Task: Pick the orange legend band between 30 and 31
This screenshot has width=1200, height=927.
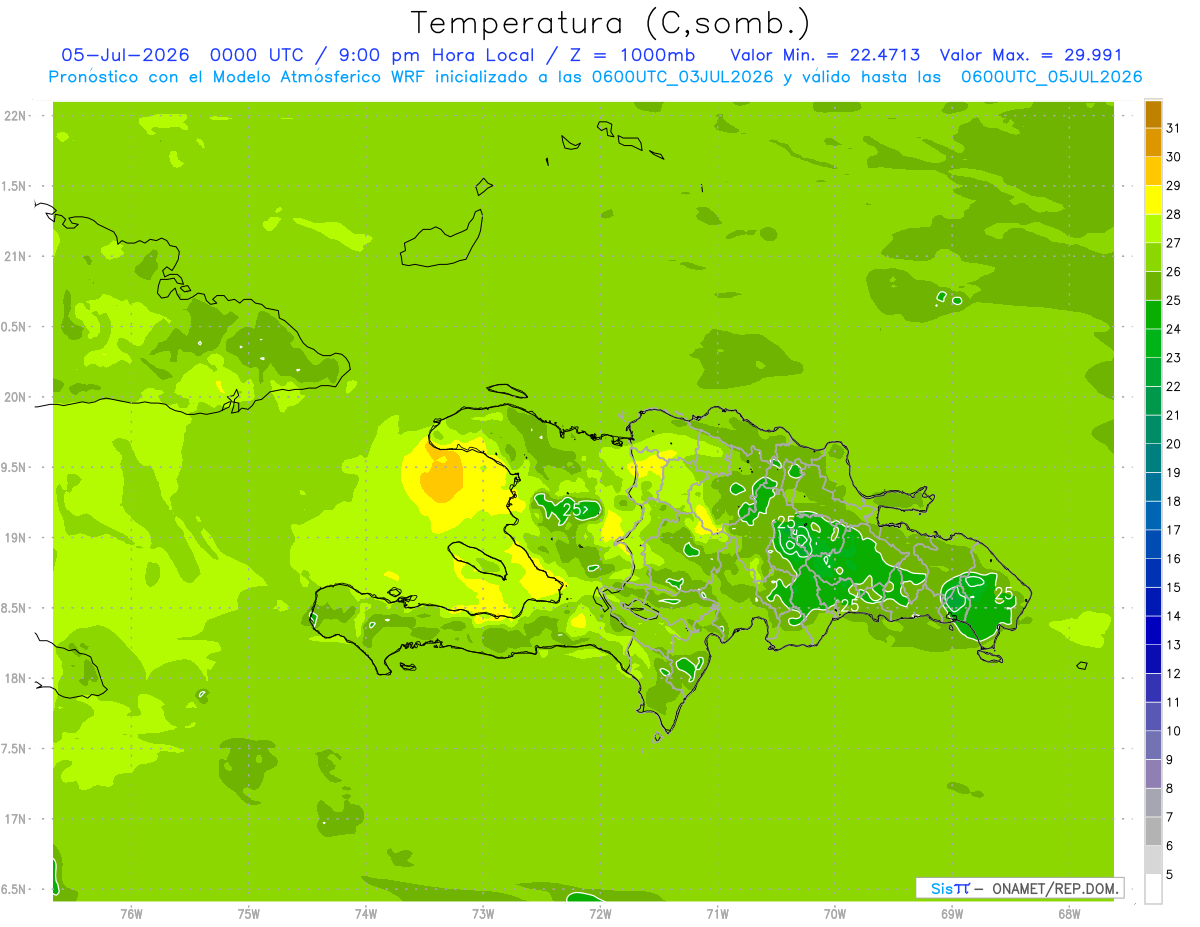Action: click(1153, 143)
